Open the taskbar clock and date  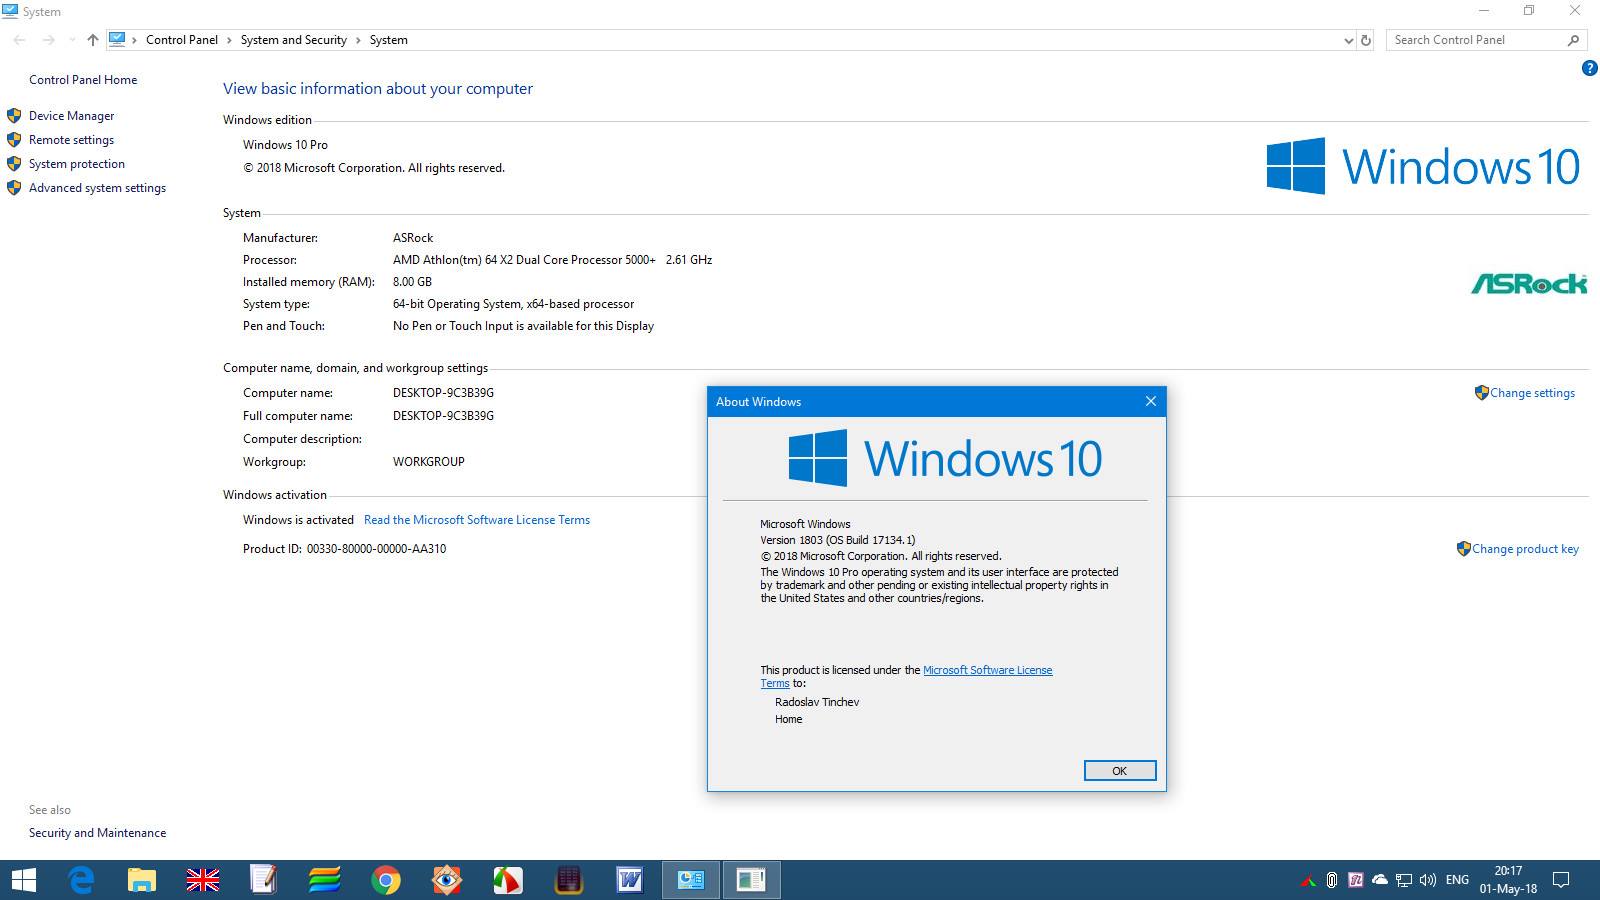[1508, 880]
